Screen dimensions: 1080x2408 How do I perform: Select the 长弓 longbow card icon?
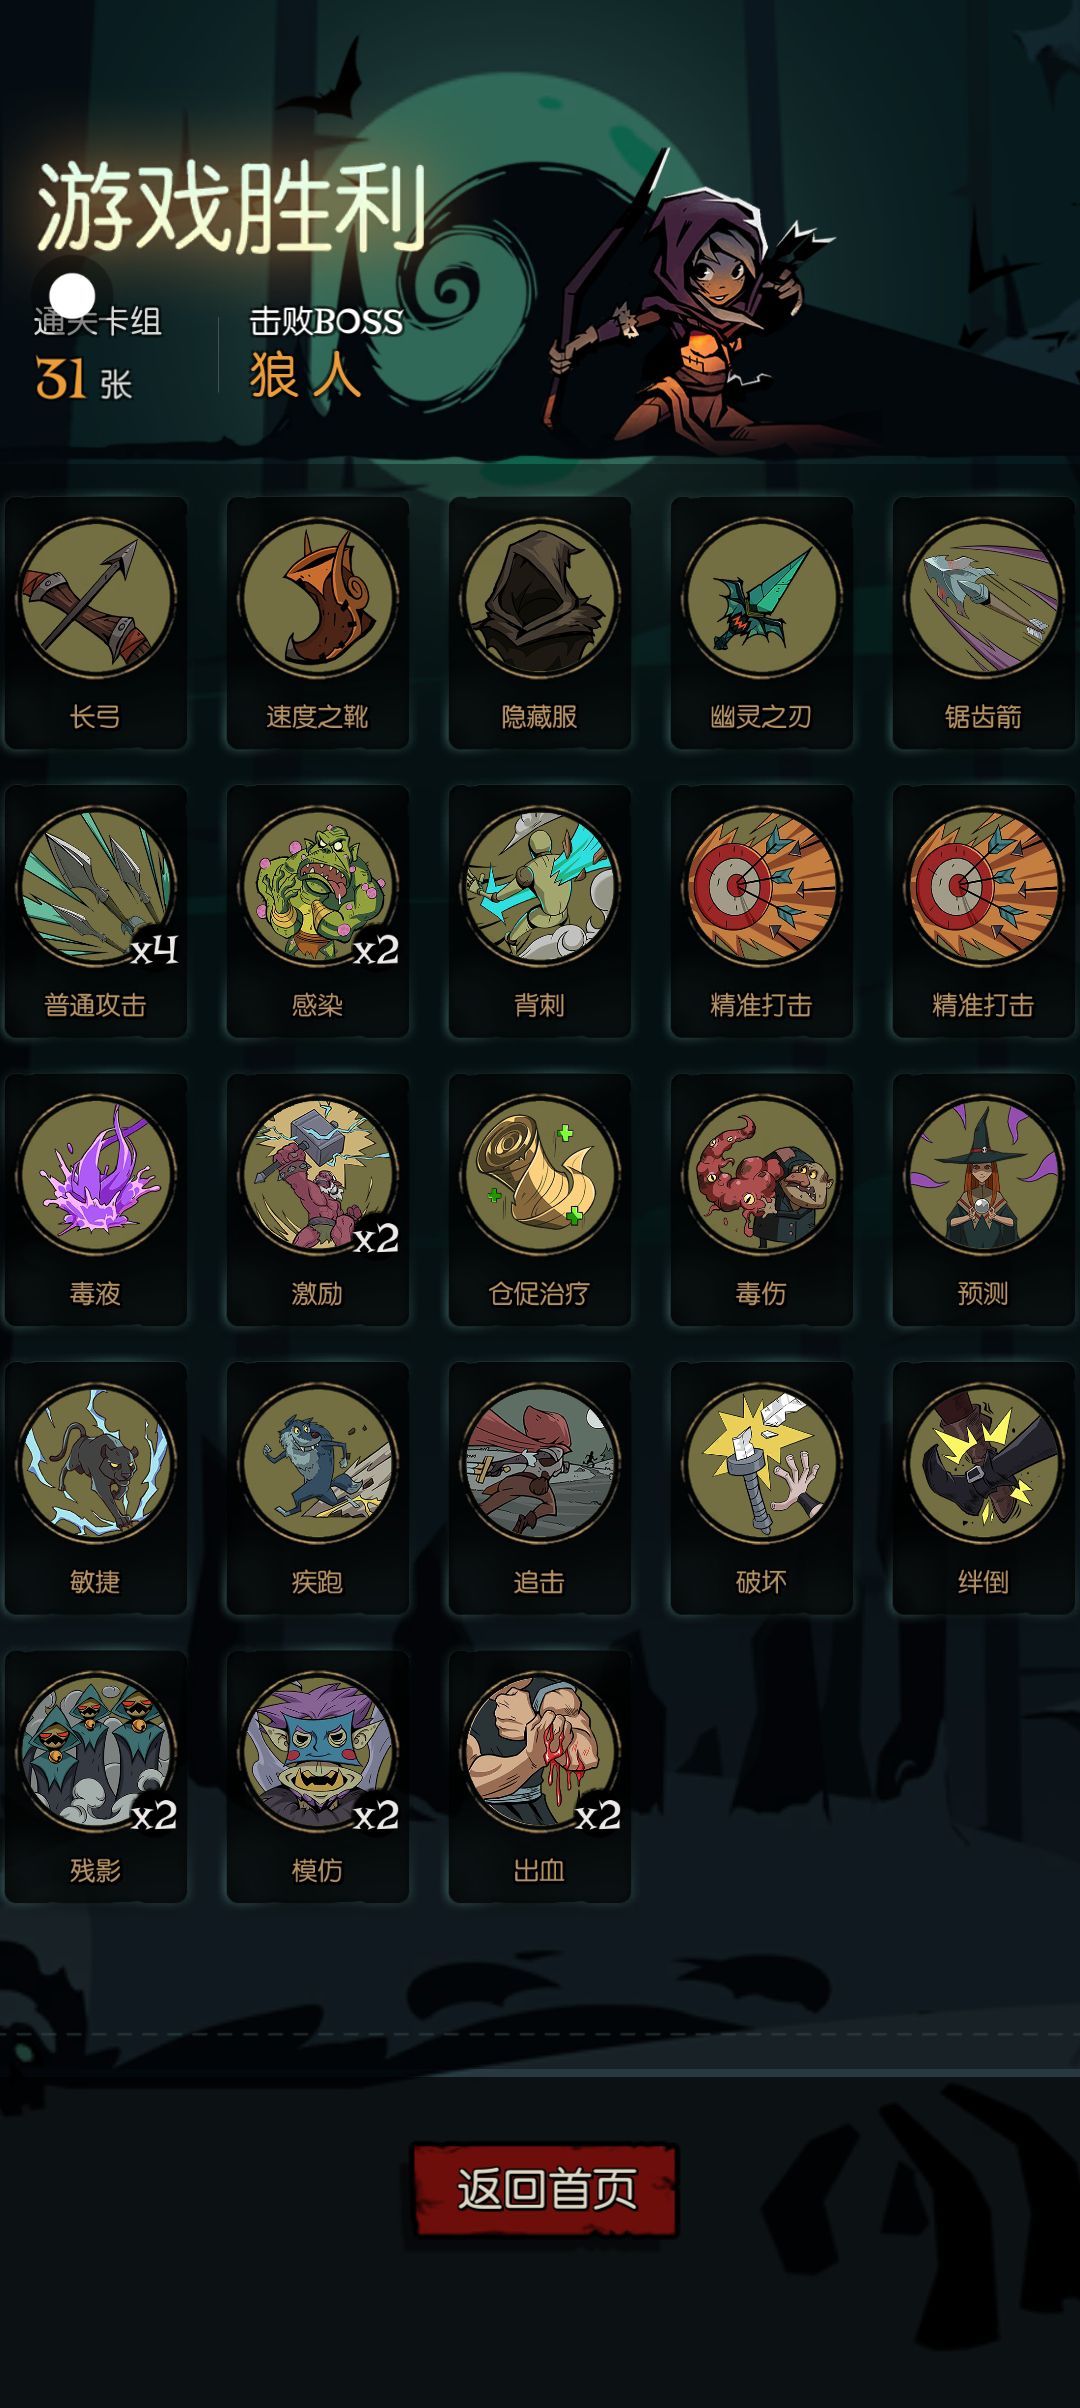(x=96, y=597)
